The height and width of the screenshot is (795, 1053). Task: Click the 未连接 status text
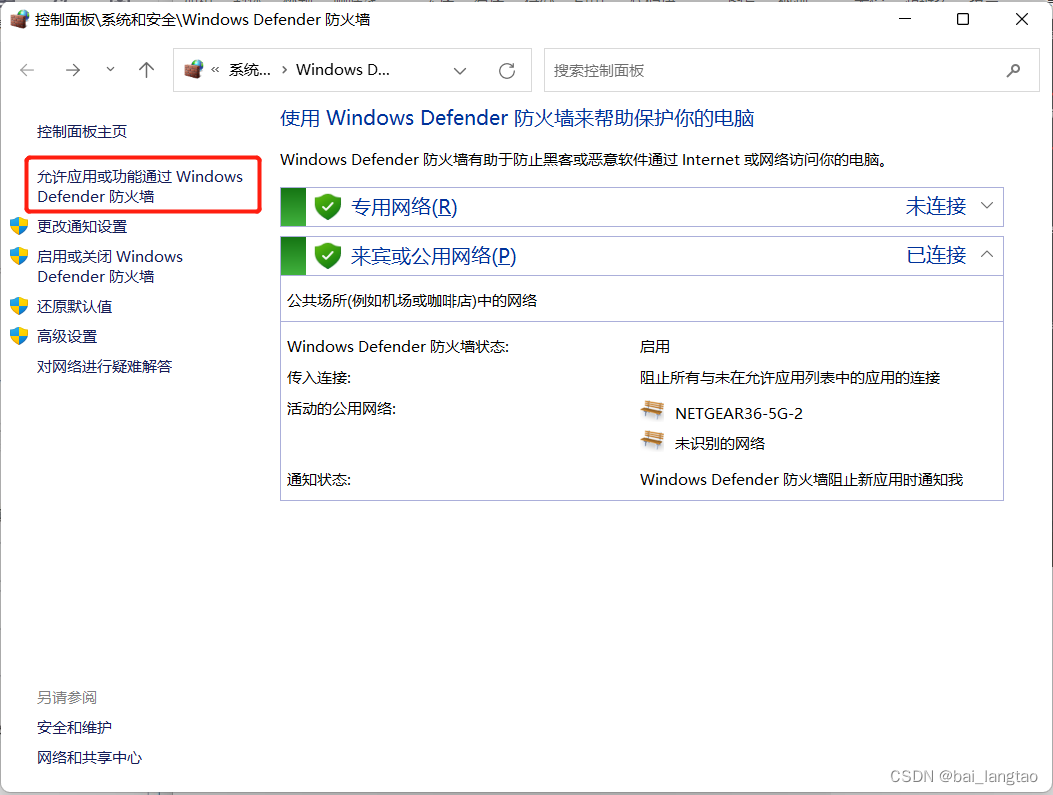coord(936,206)
